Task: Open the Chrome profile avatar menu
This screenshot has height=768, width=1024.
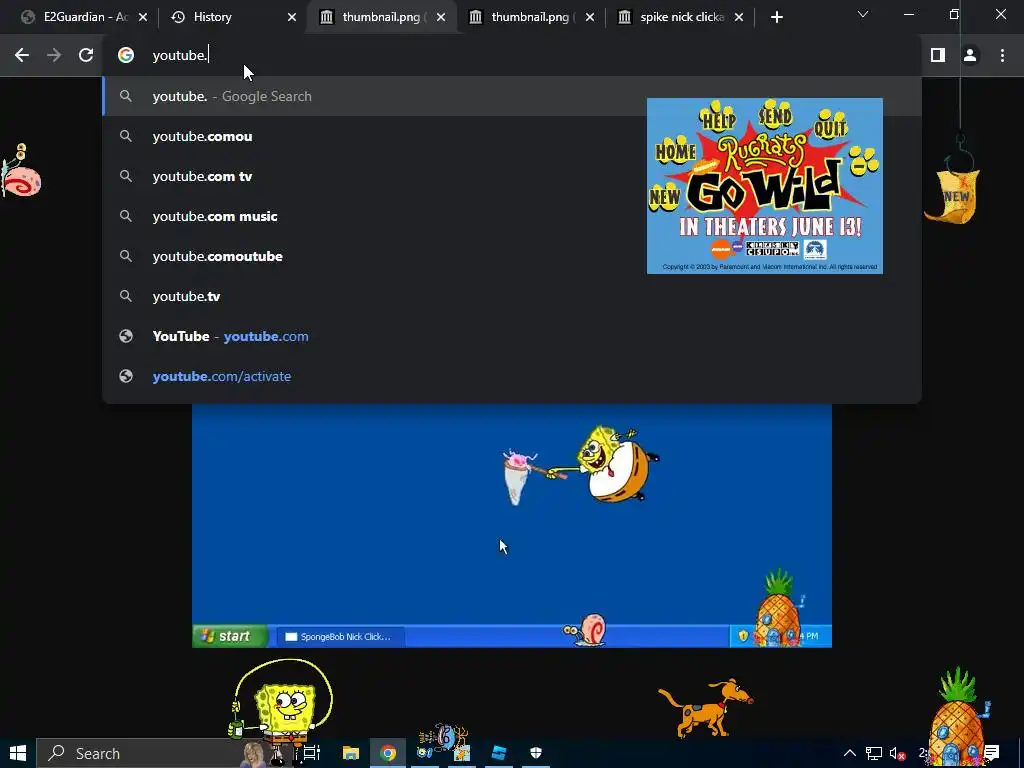Action: [970, 56]
